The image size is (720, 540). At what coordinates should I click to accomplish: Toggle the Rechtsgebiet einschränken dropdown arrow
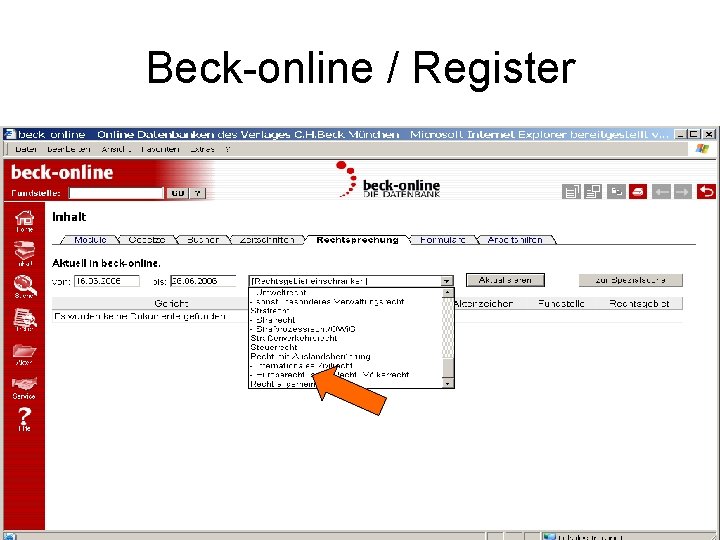pos(446,281)
